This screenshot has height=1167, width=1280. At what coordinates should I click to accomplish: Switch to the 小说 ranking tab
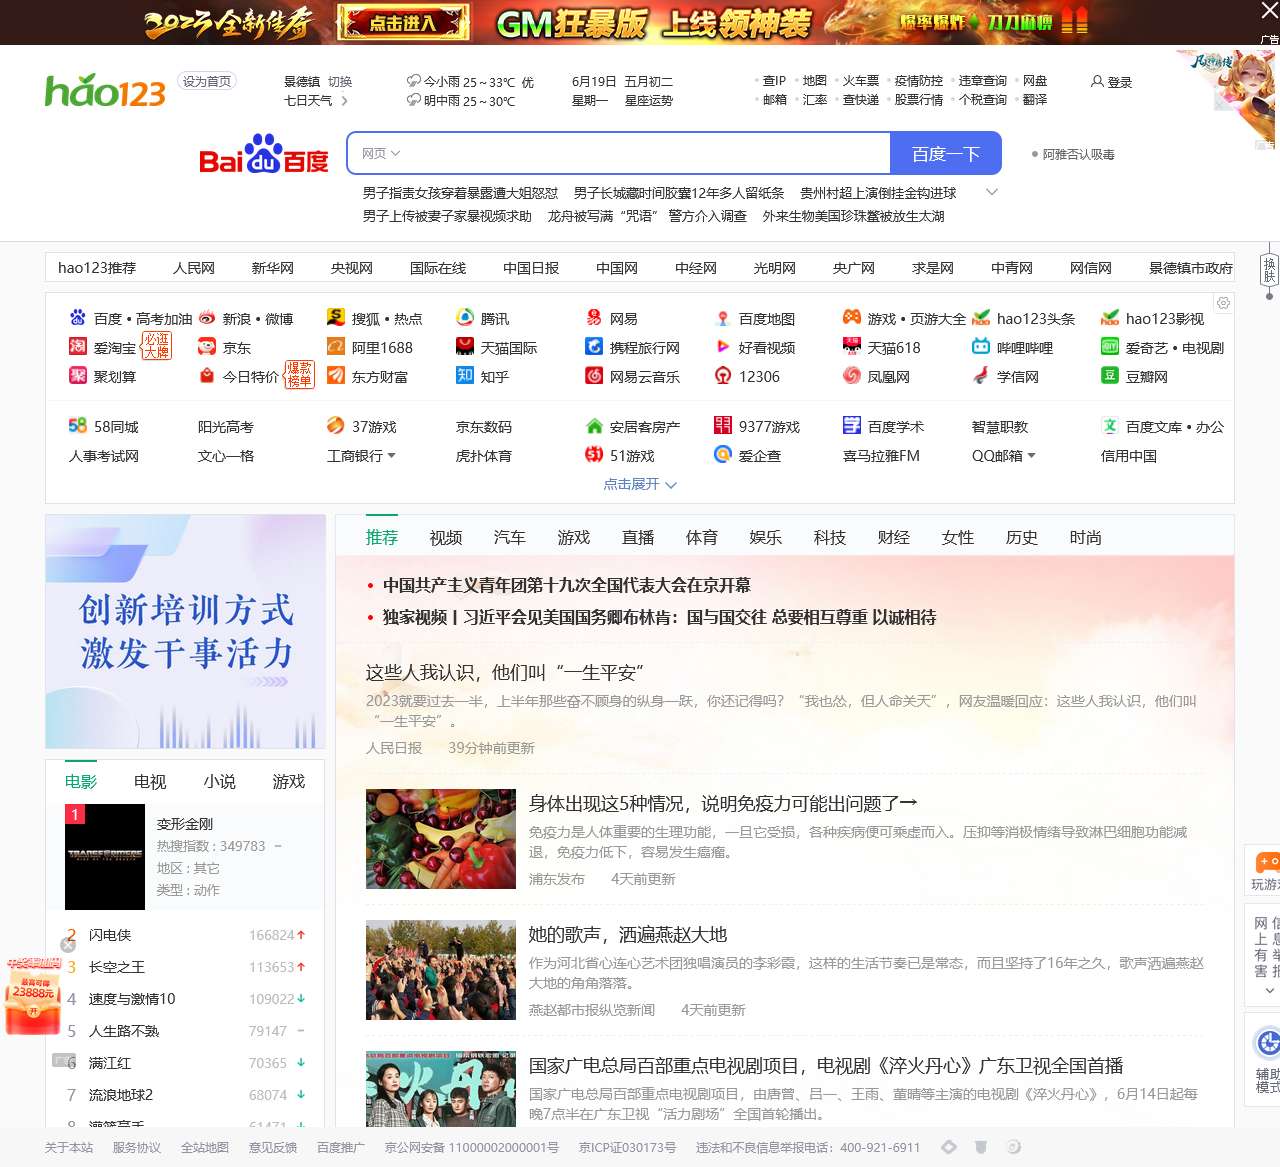click(x=220, y=781)
